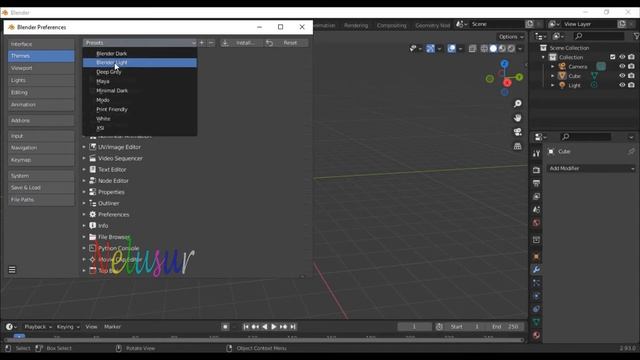Expand the Text Editor theme section
Viewport: 640px width, 360px height.
coord(84,169)
